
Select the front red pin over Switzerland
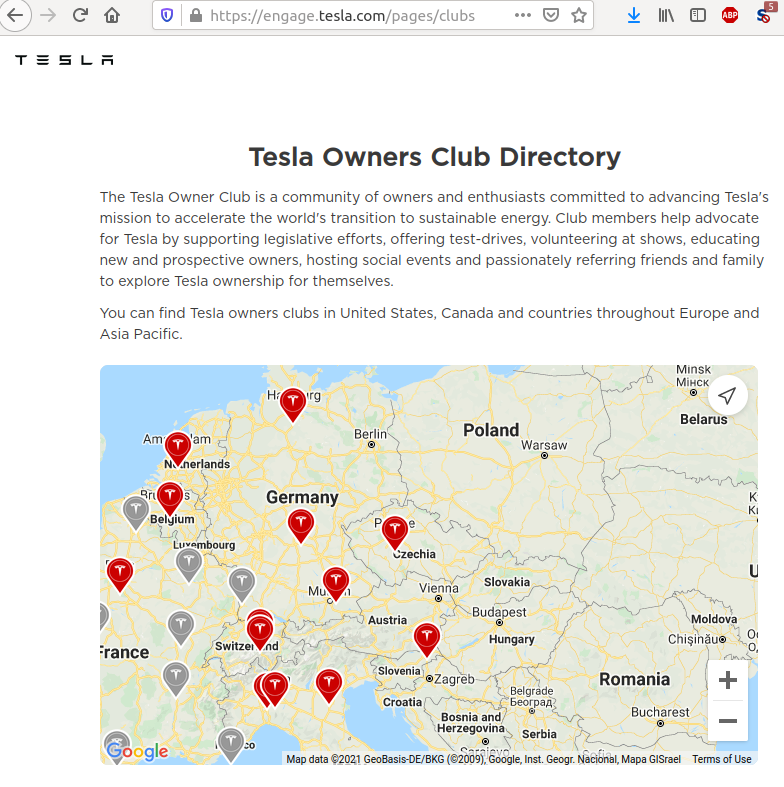pyautogui.click(x=259, y=632)
